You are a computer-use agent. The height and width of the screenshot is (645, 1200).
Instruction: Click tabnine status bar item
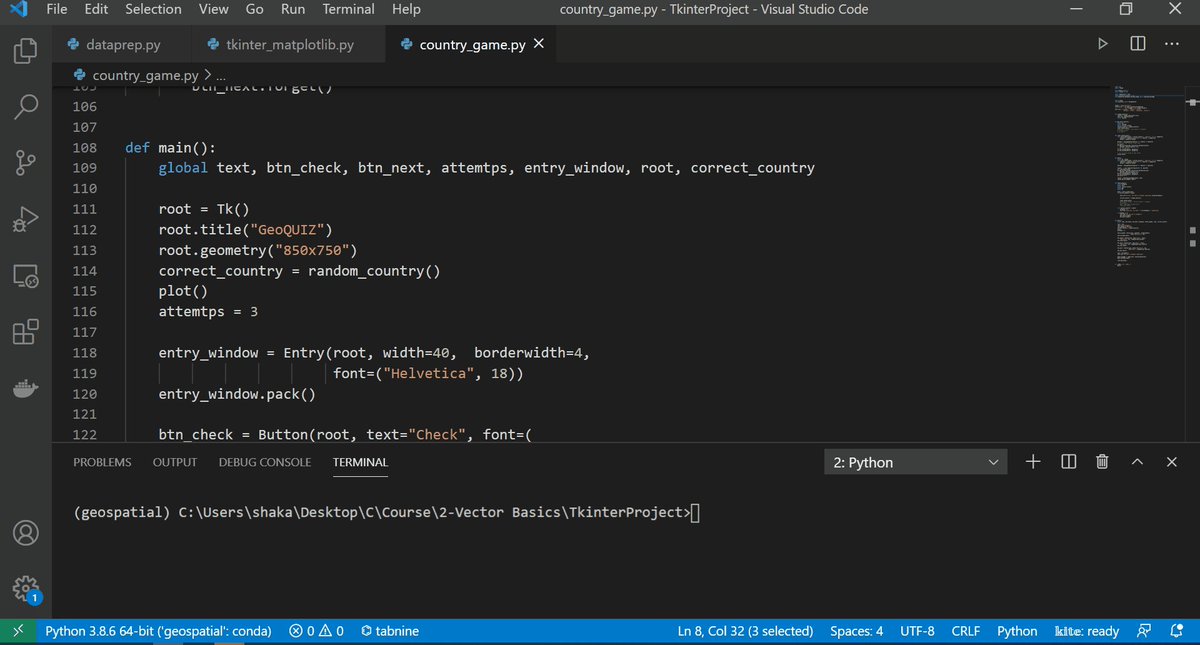point(390,631)
